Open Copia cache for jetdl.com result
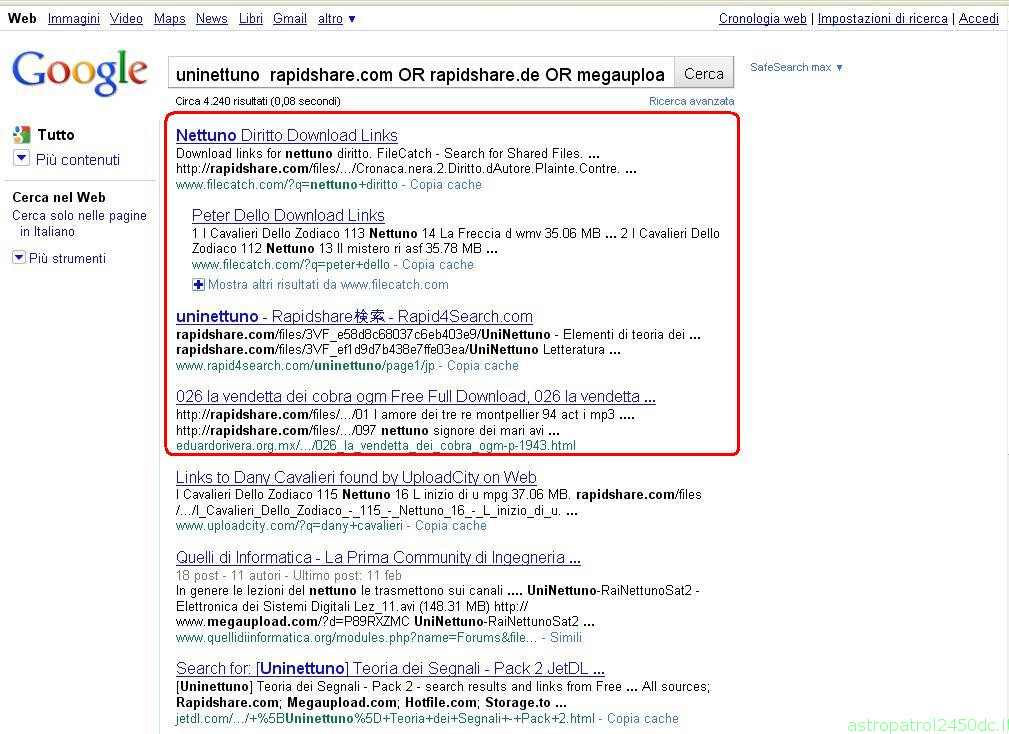Screen dimensions: 1009x734 [x=642, y=719]
